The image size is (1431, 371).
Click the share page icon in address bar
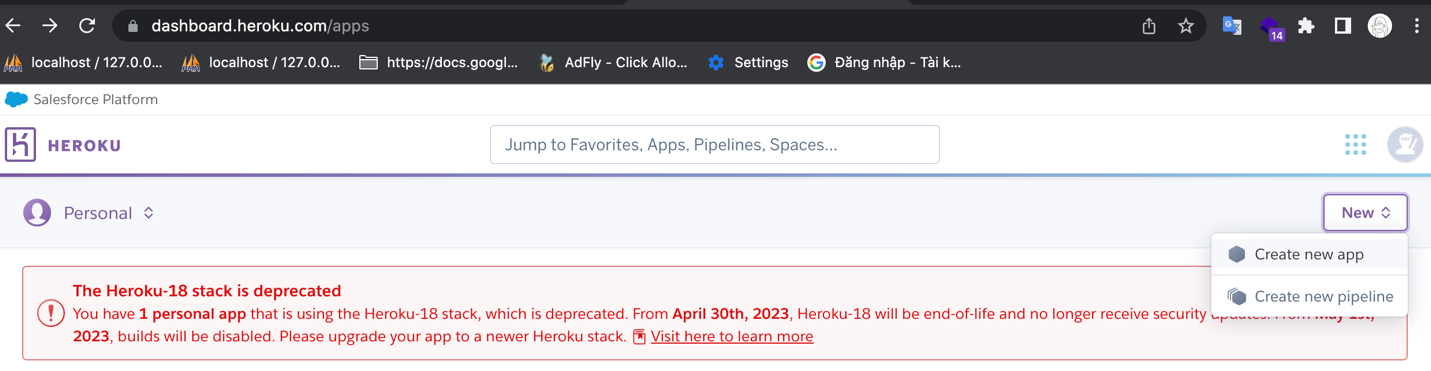coord(1149,26)
